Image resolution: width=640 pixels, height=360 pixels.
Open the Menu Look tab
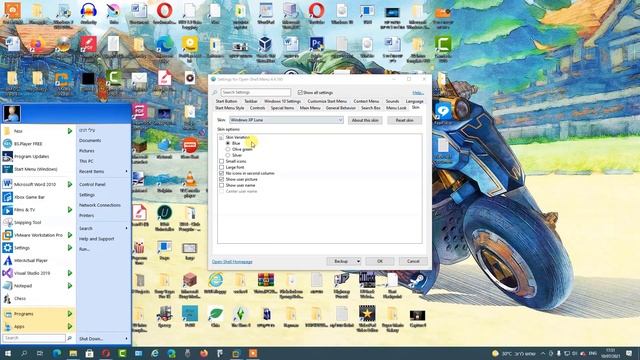pos(396,108)
